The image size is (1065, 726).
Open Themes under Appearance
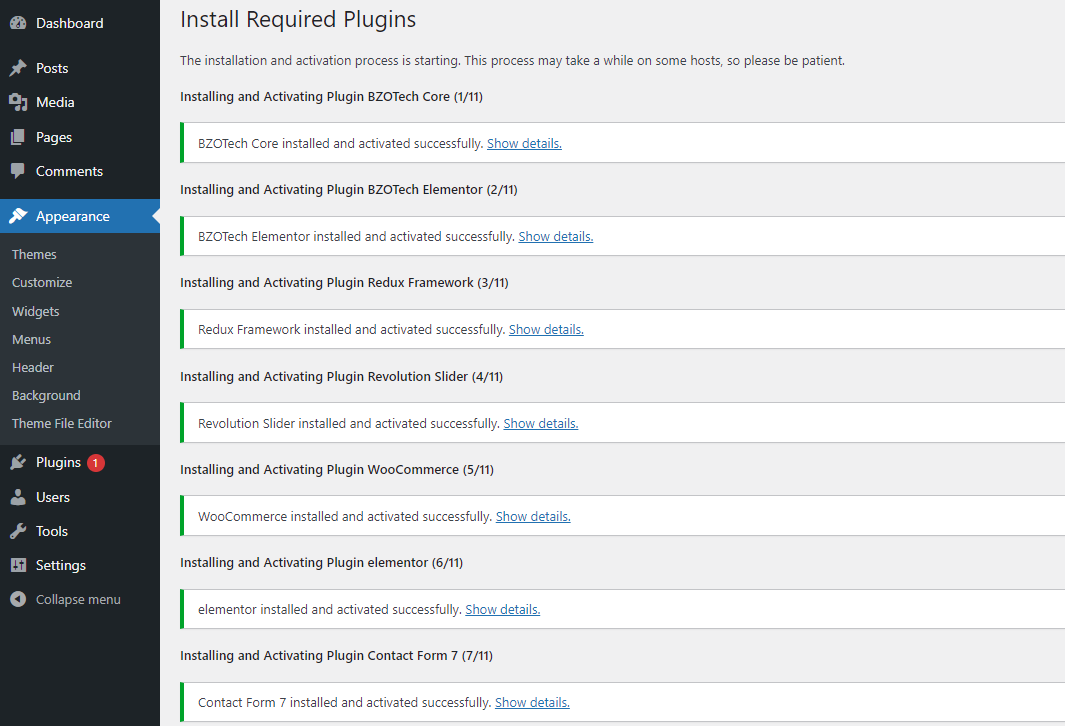pyautogui.click(x=34, y=254)
